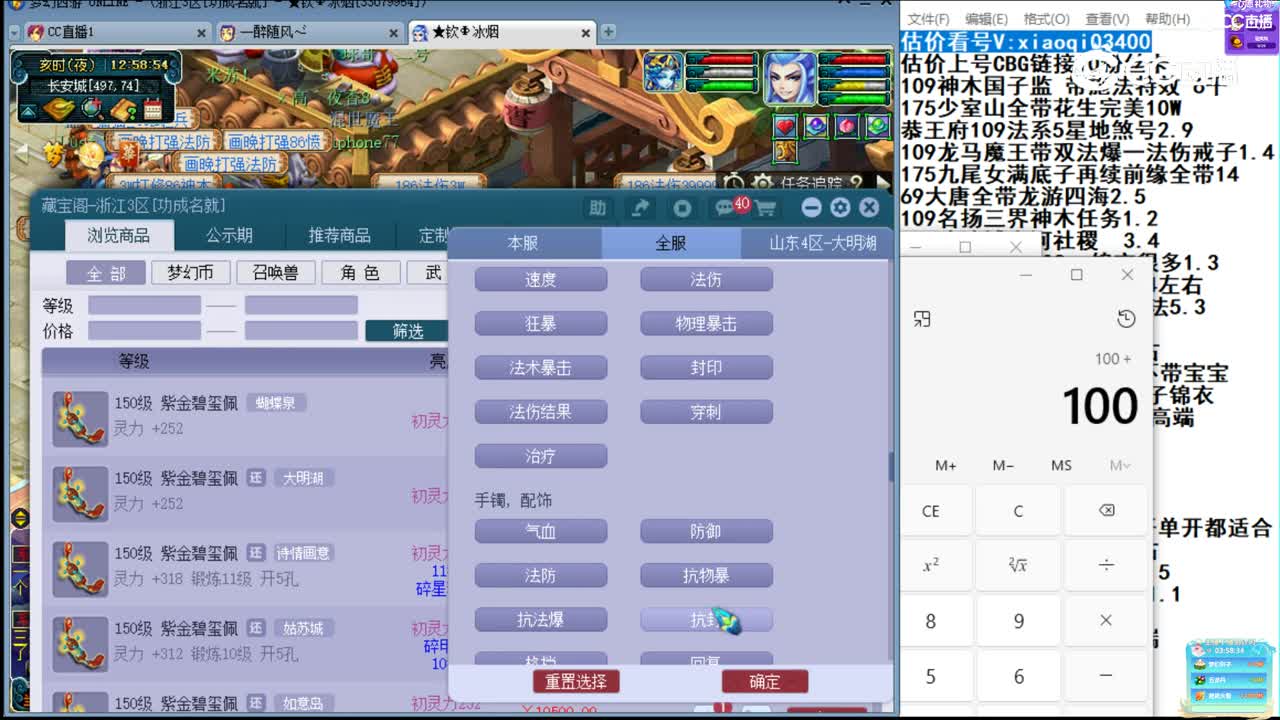Toggle the 狂暴 attribute filter
Screen dimensions: 1280x720
[x=541, y=324]
